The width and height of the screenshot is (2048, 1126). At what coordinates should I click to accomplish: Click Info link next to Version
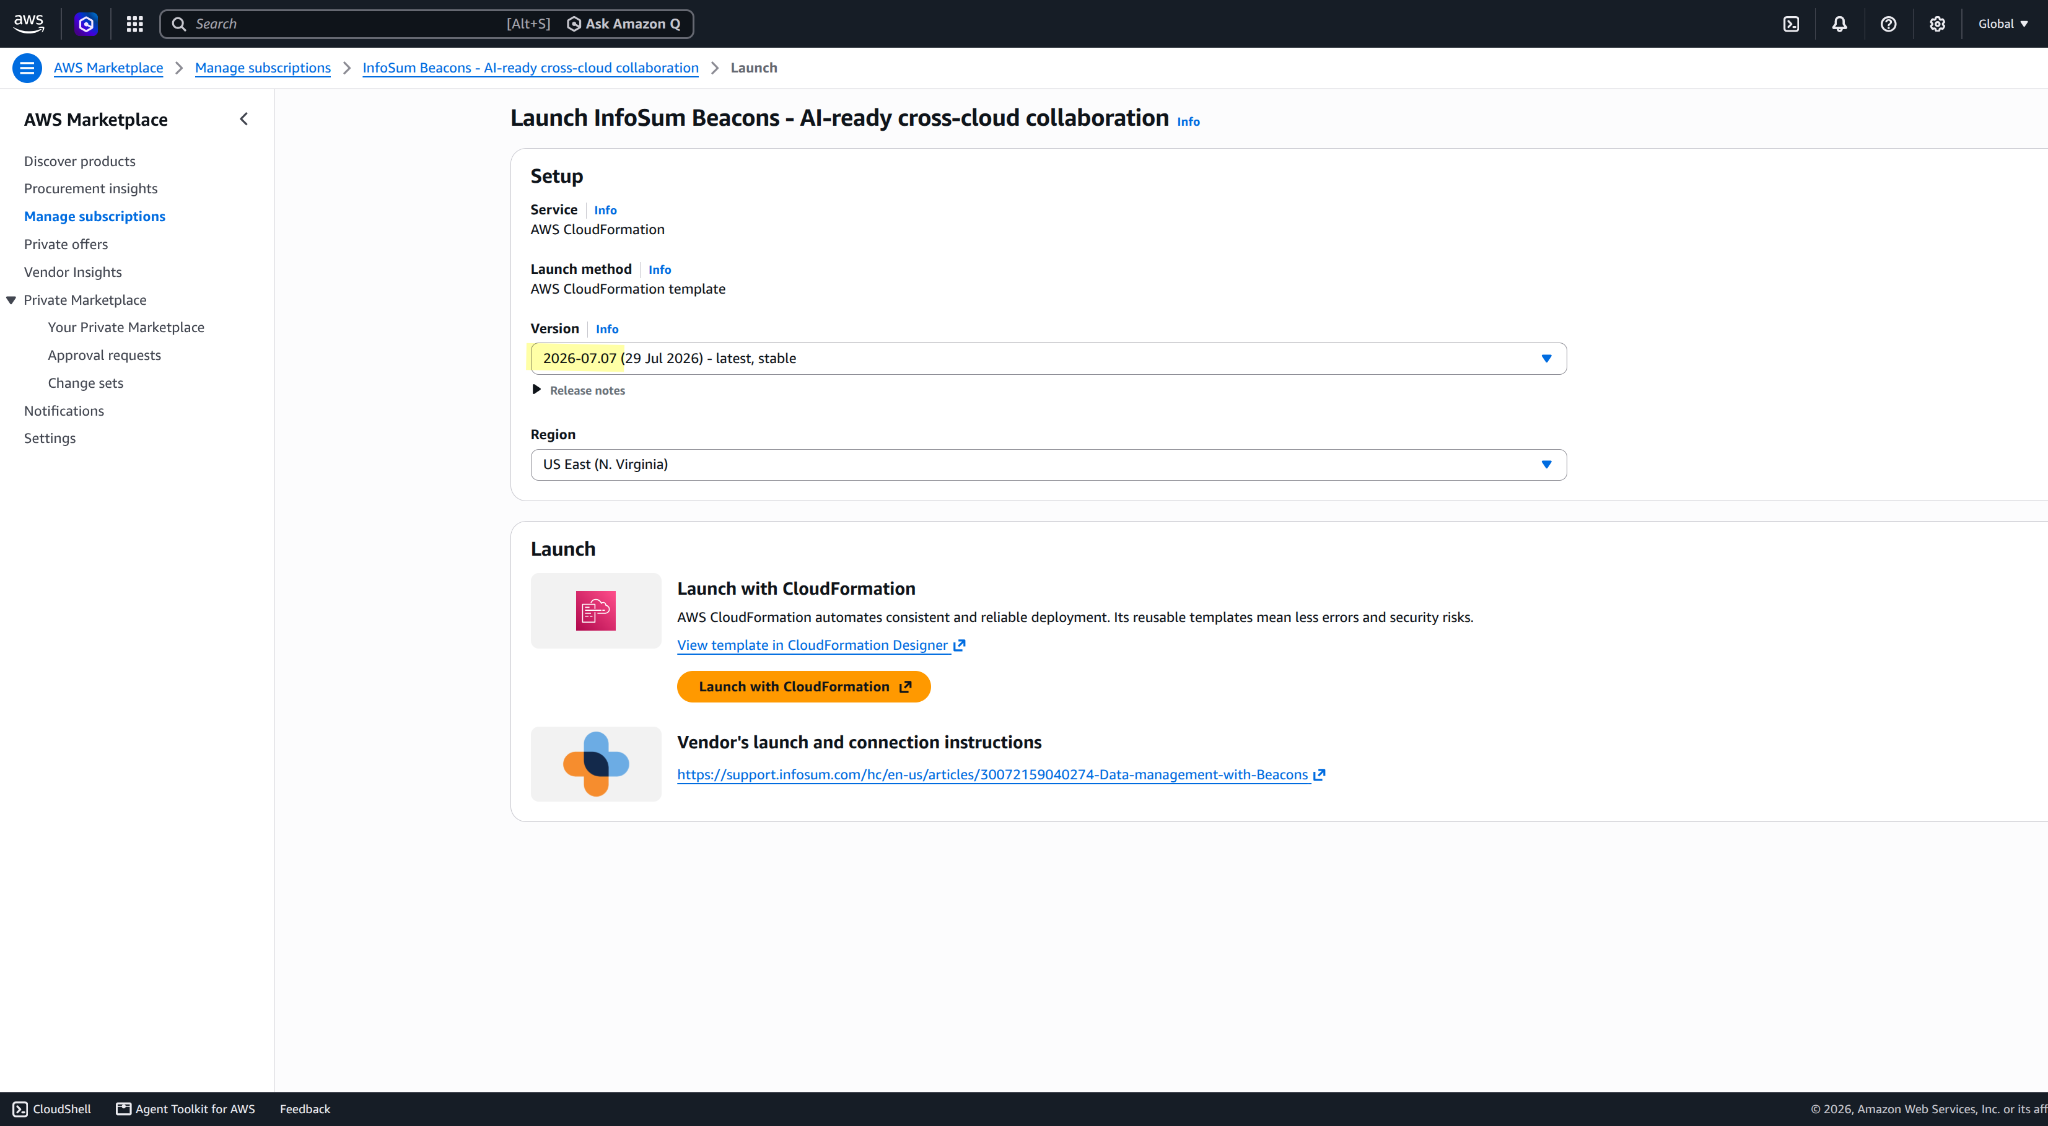607,329
